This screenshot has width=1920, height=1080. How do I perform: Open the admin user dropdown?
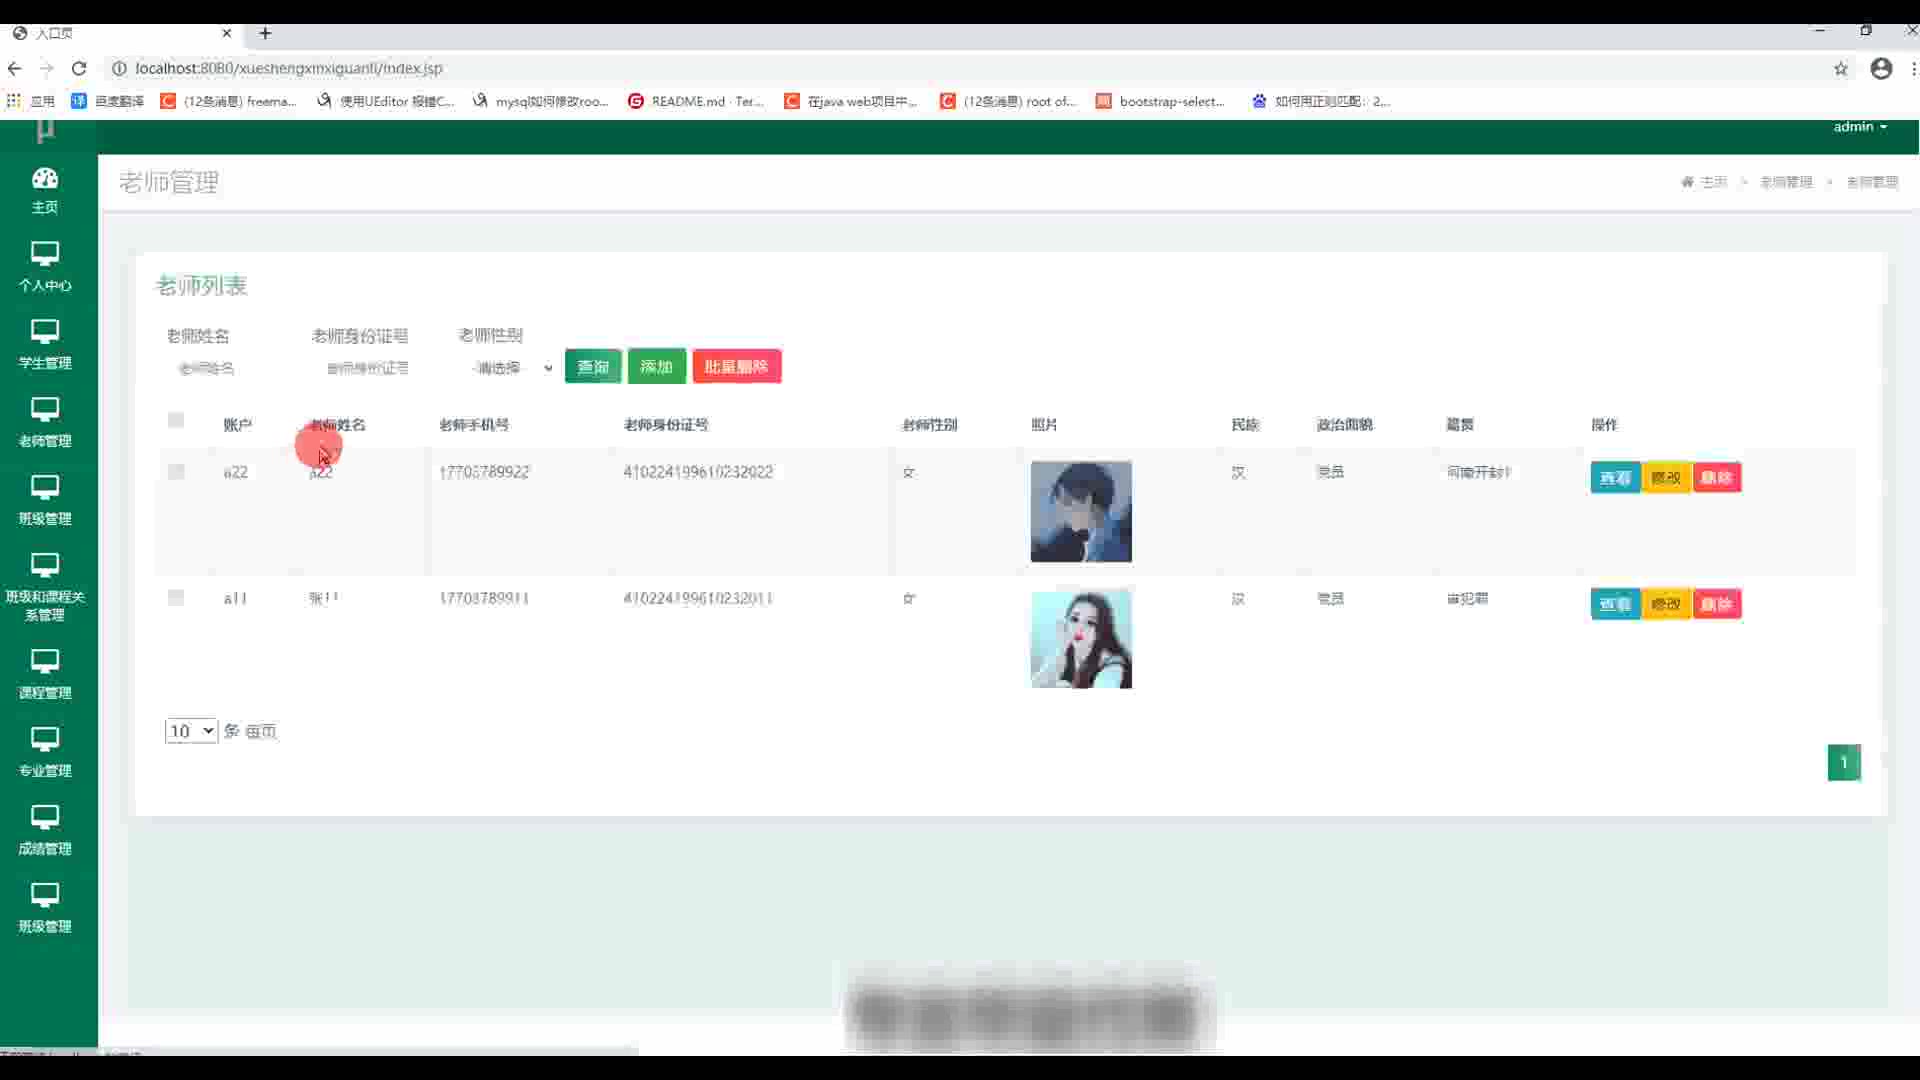tap(1860, 127)
